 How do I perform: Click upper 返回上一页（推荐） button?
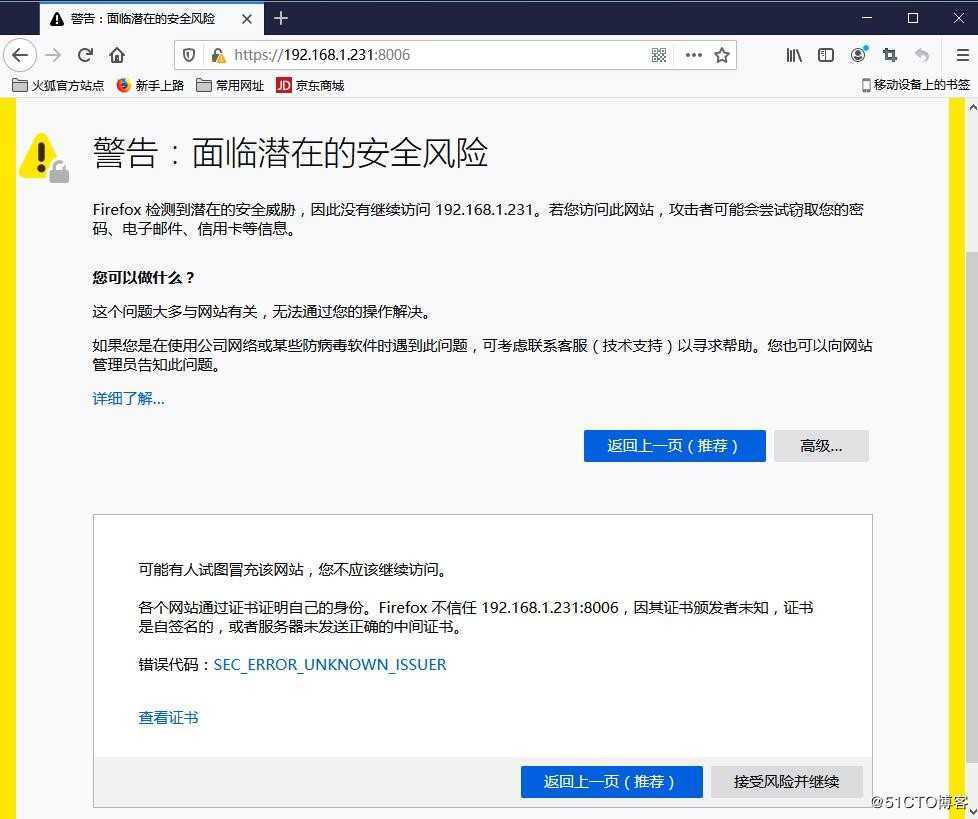pos(674,446)
